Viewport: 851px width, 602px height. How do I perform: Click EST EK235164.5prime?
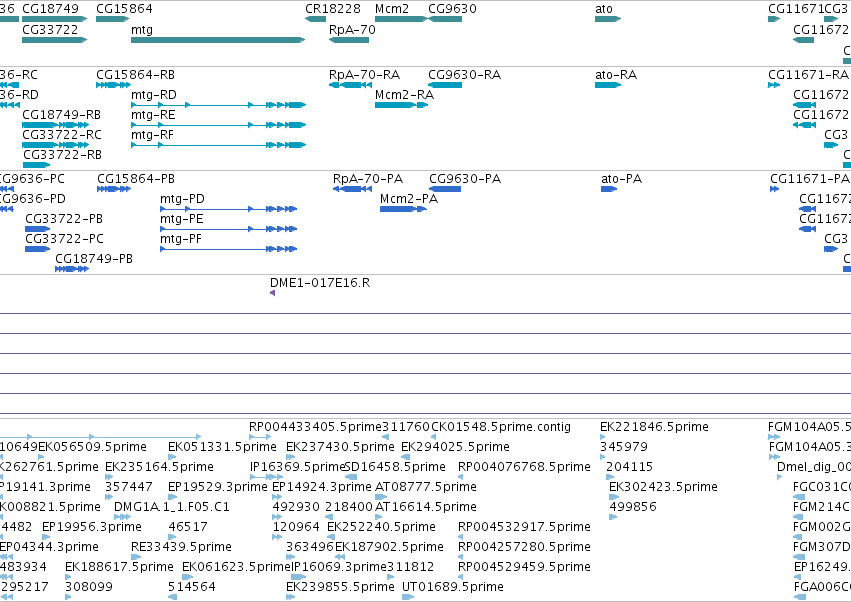160,467
